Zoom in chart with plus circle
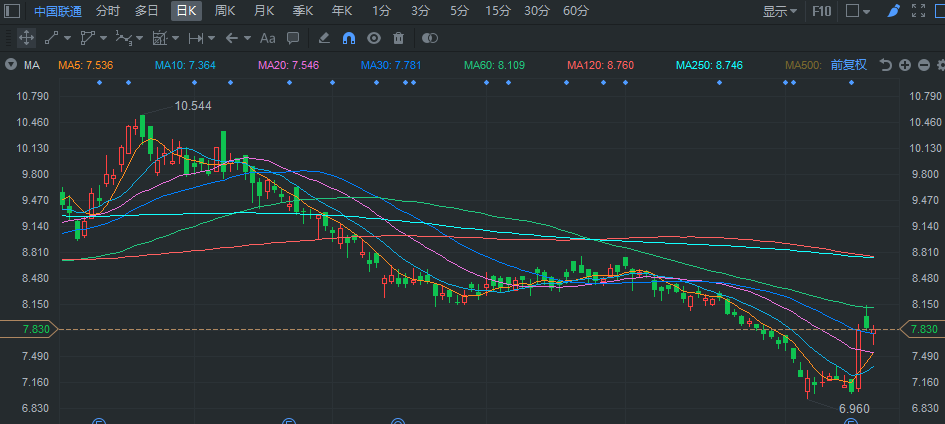945x424 pixels. click(x=905, y=65)
